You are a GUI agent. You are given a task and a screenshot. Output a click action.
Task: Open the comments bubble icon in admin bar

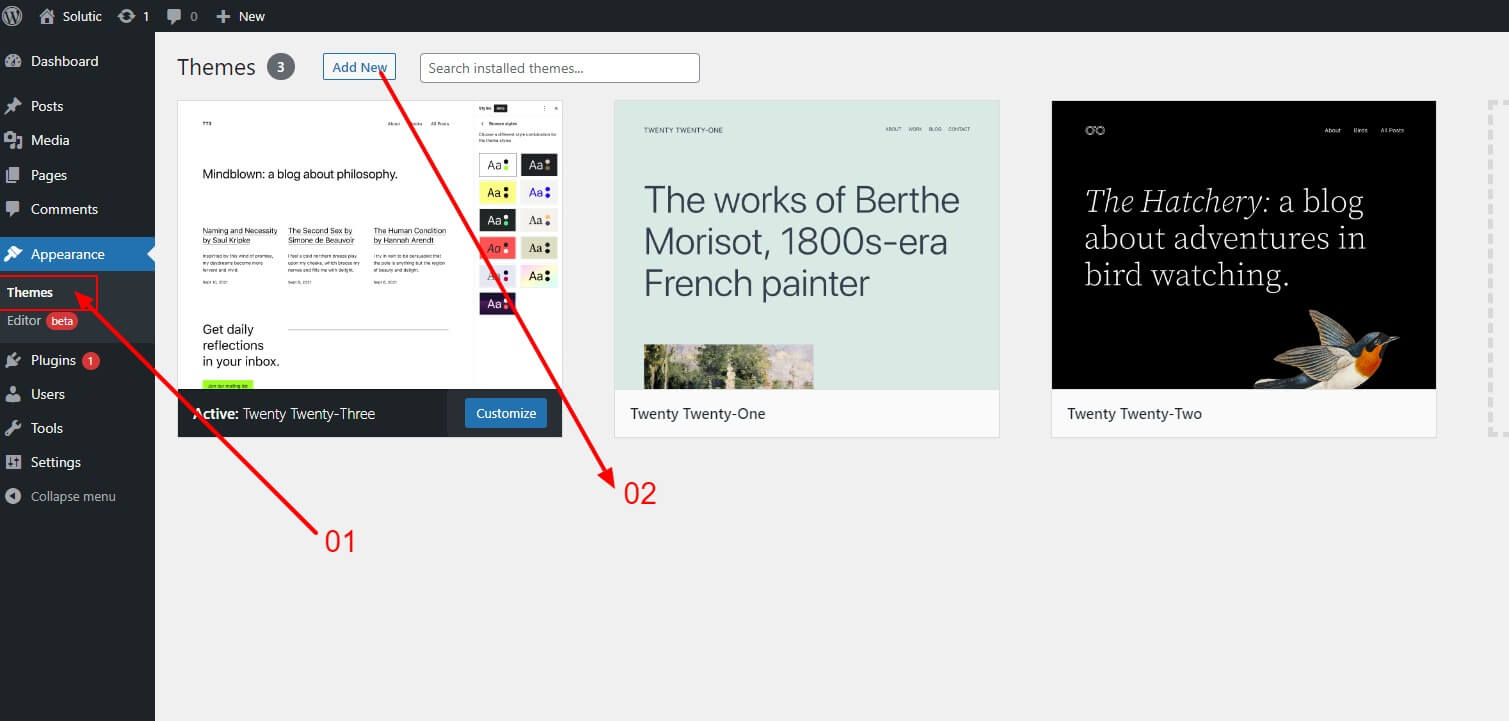tap(175, 16)
